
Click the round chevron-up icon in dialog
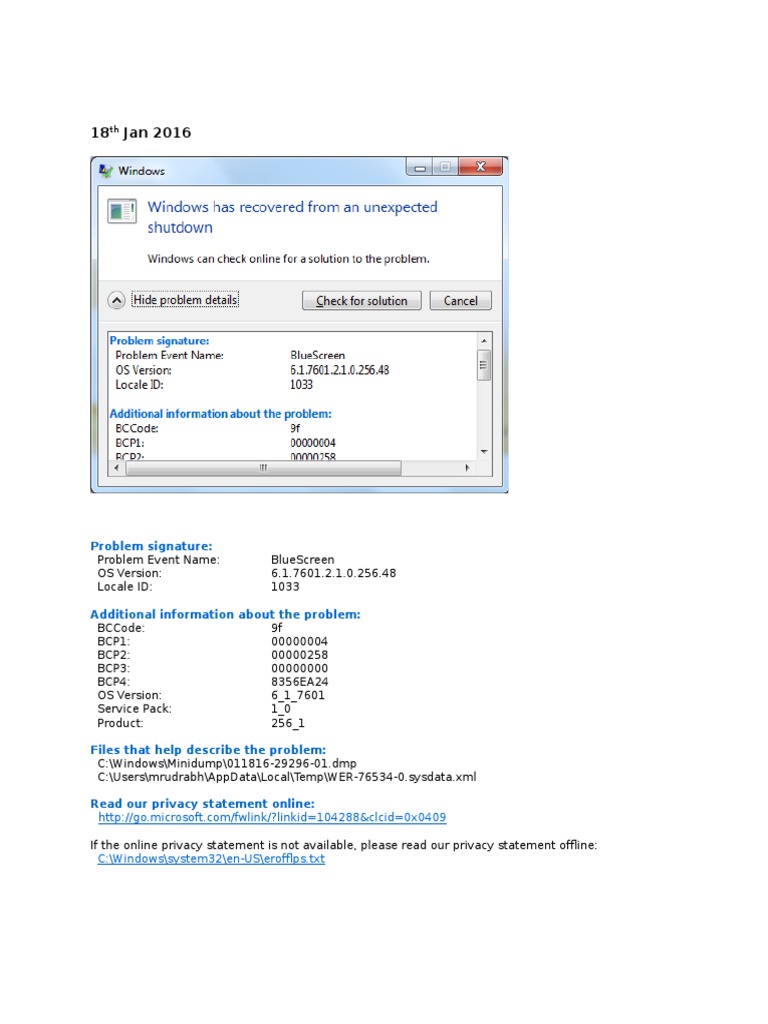tap(116, 300)
